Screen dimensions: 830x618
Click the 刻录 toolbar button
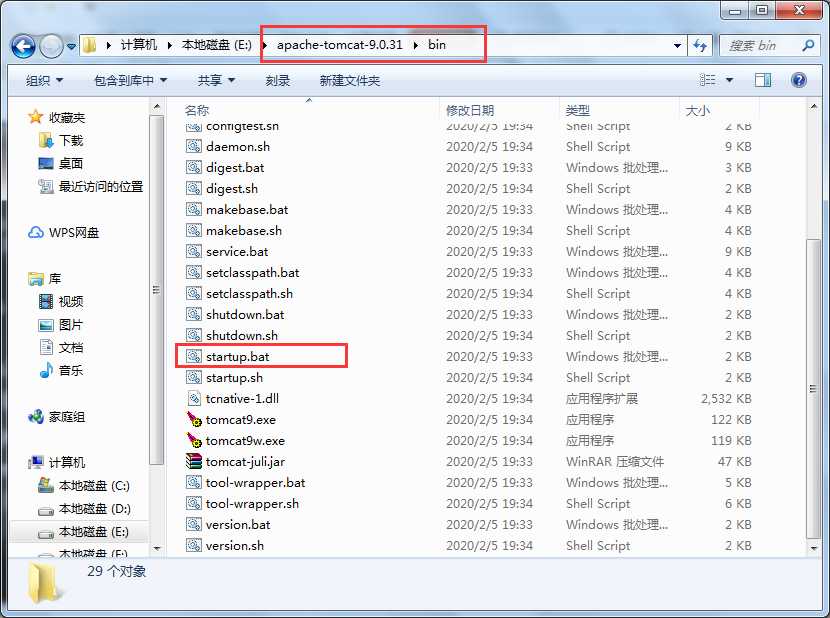(277, 80)
